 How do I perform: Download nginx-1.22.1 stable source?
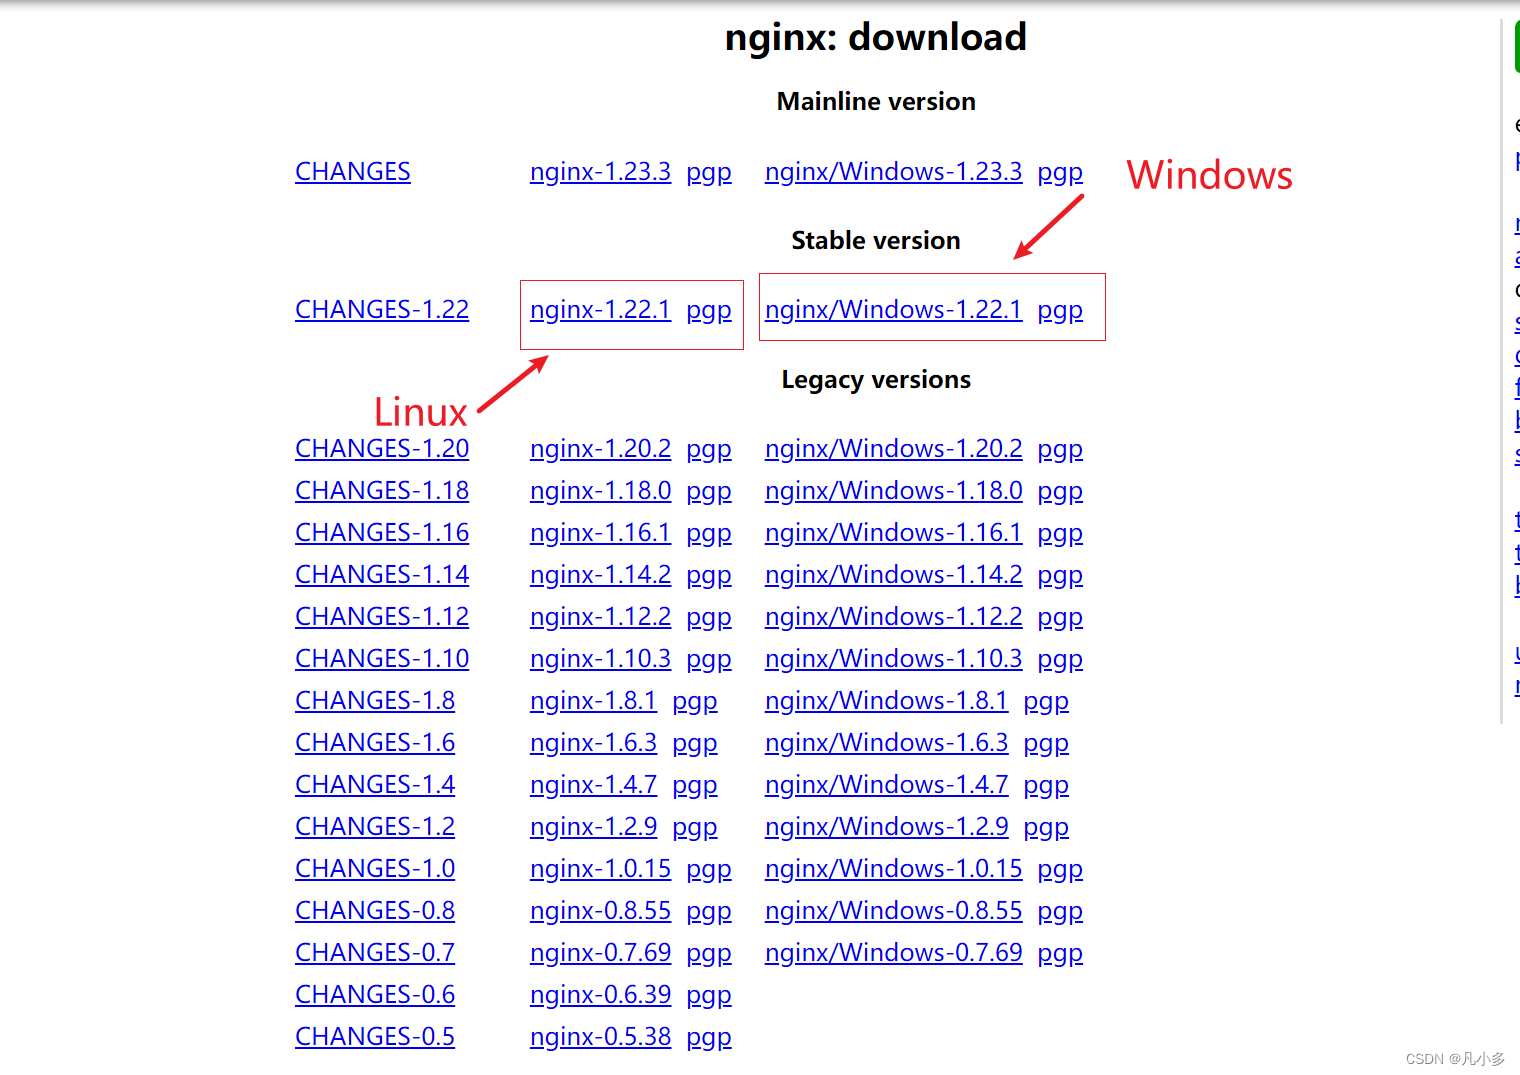600,310
